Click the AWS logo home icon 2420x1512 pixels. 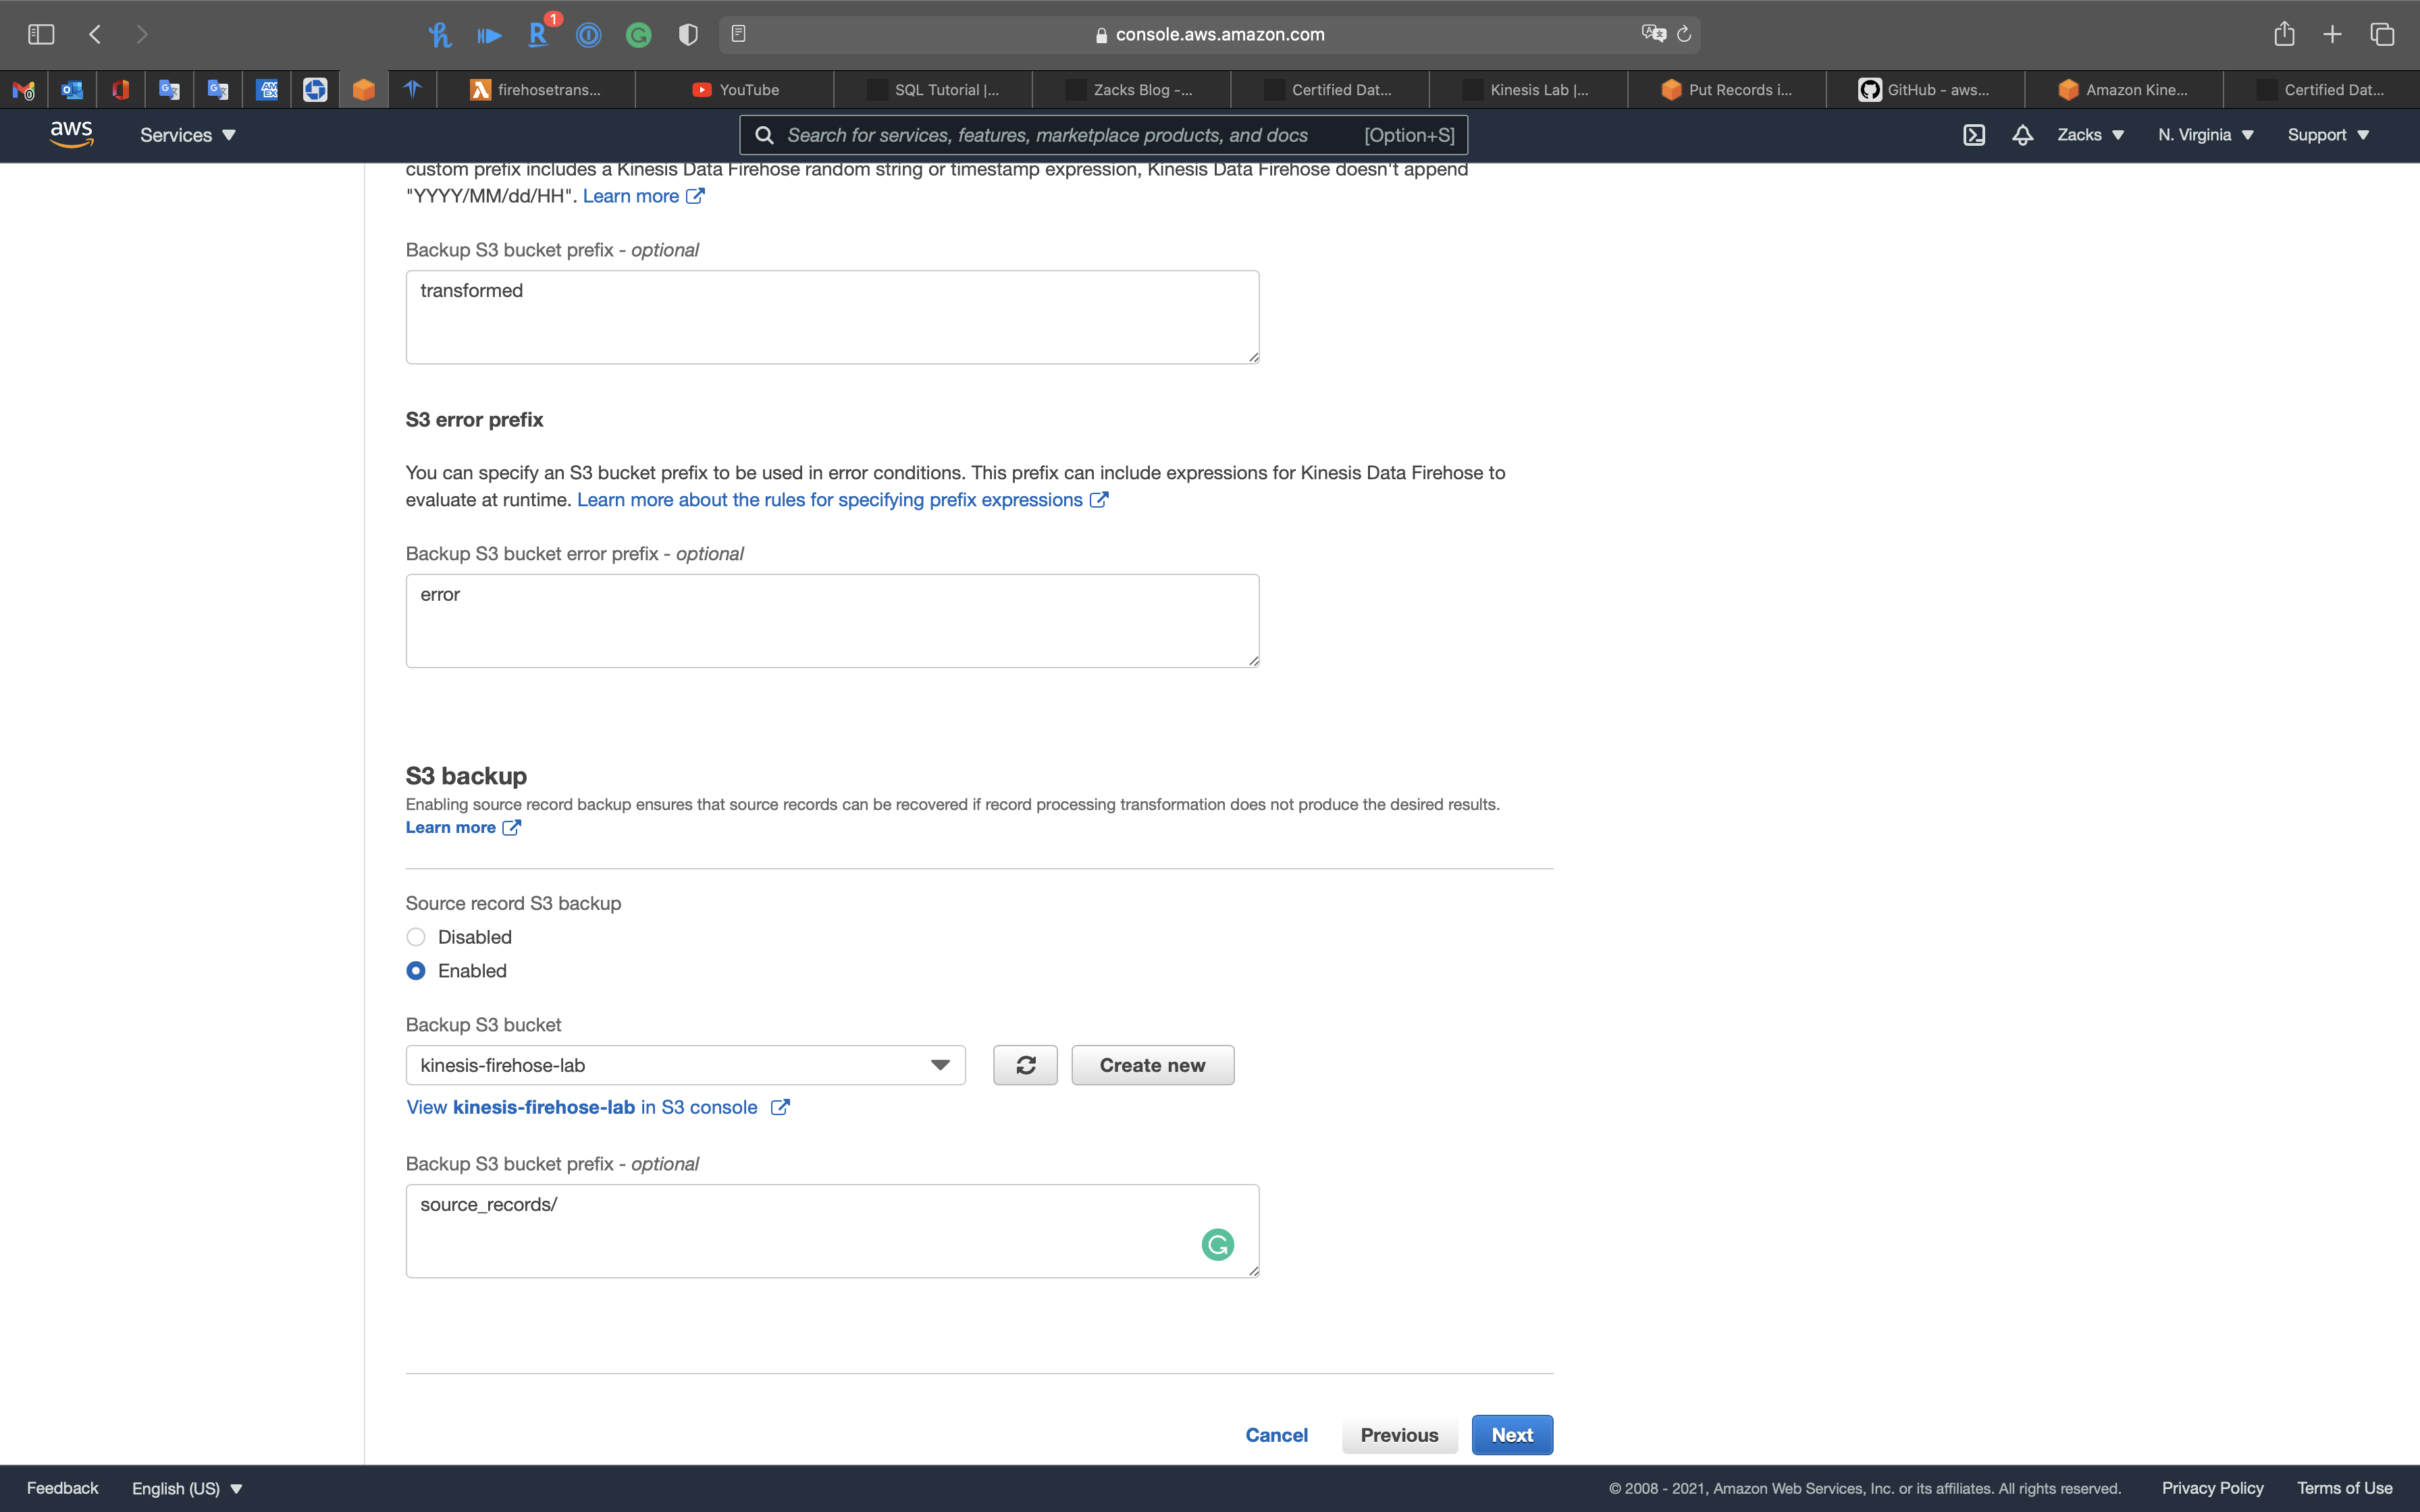pyautogui.click(x=71, y=134)
